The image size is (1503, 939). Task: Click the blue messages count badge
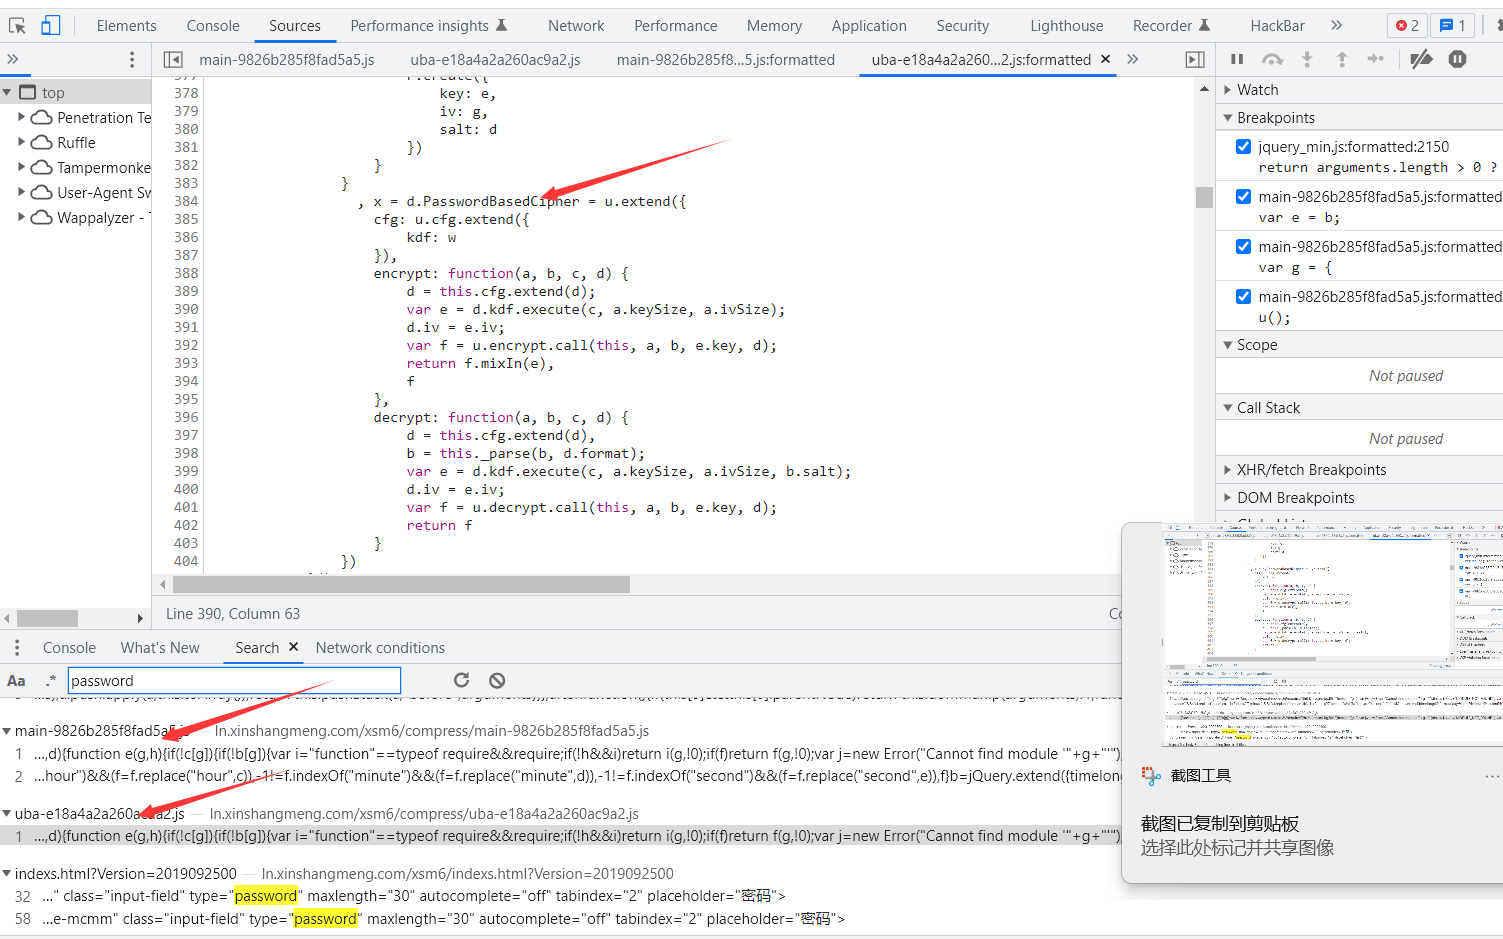tap(1453, 25)
